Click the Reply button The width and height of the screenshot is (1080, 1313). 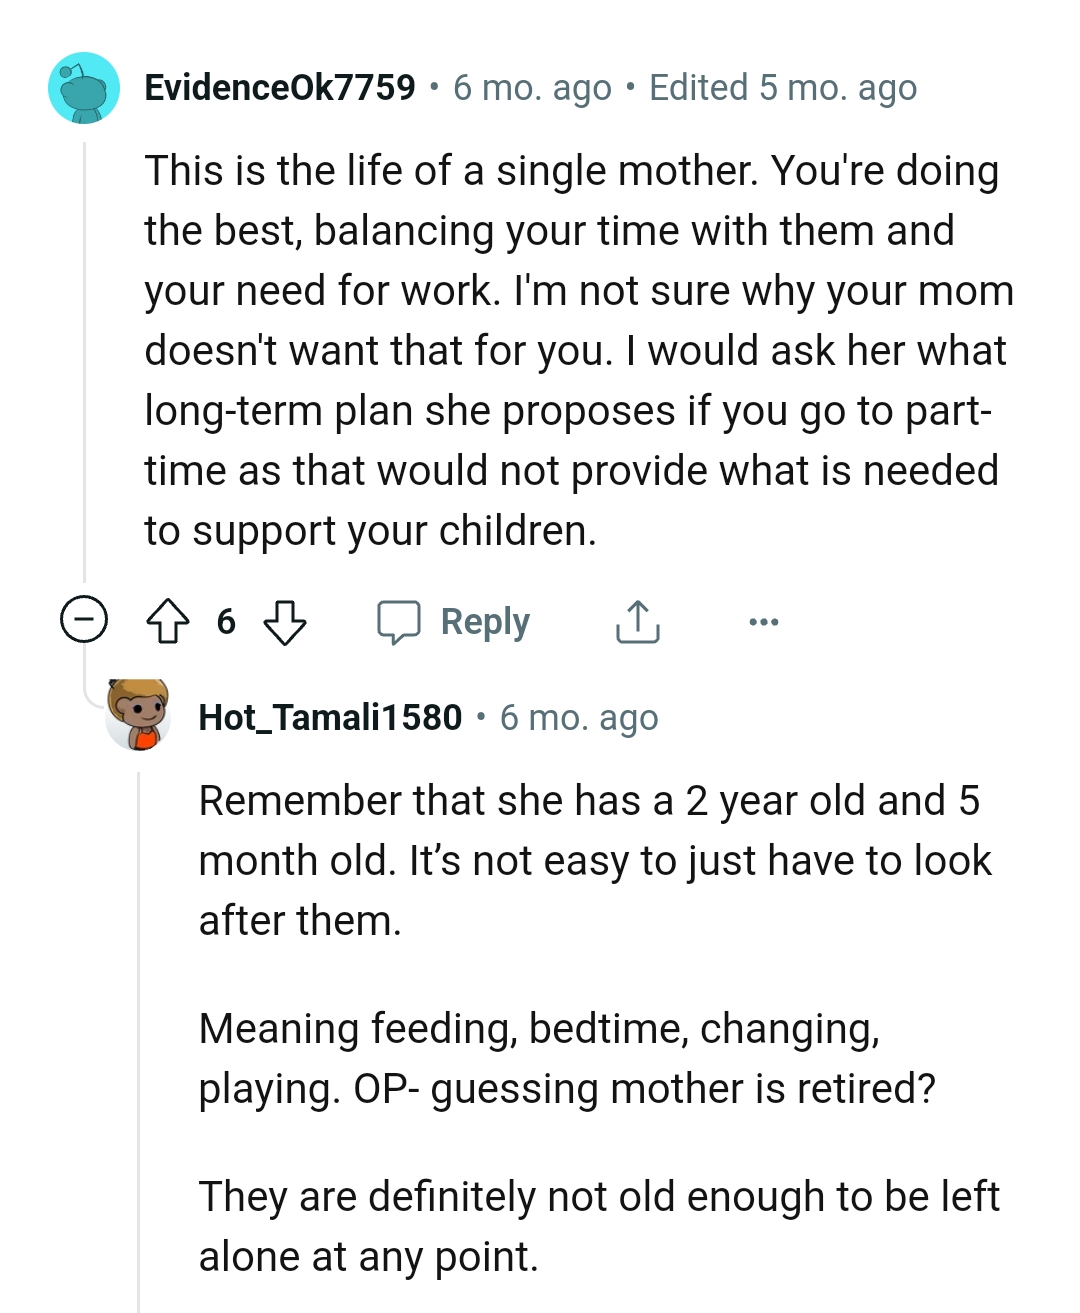484,621
